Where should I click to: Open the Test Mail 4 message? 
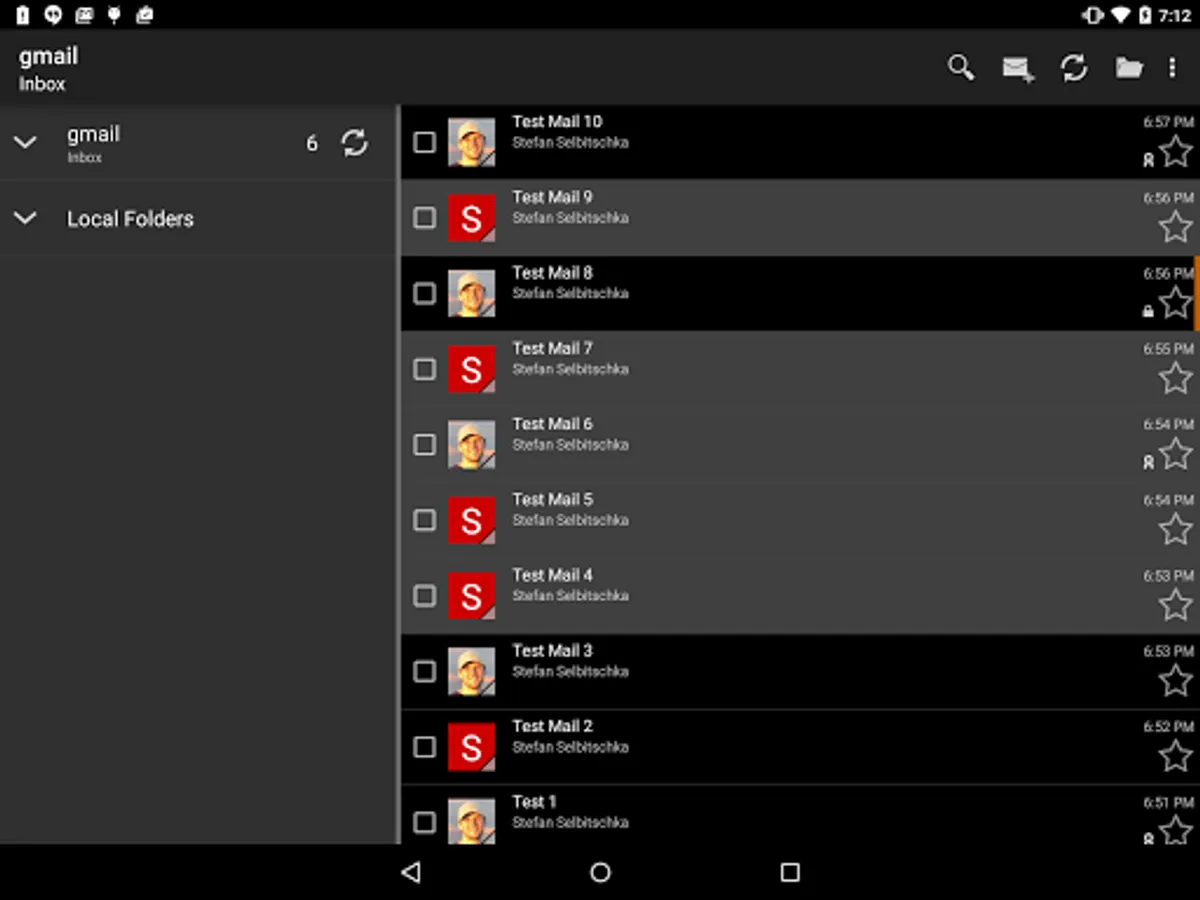click(x=800, y=596)
